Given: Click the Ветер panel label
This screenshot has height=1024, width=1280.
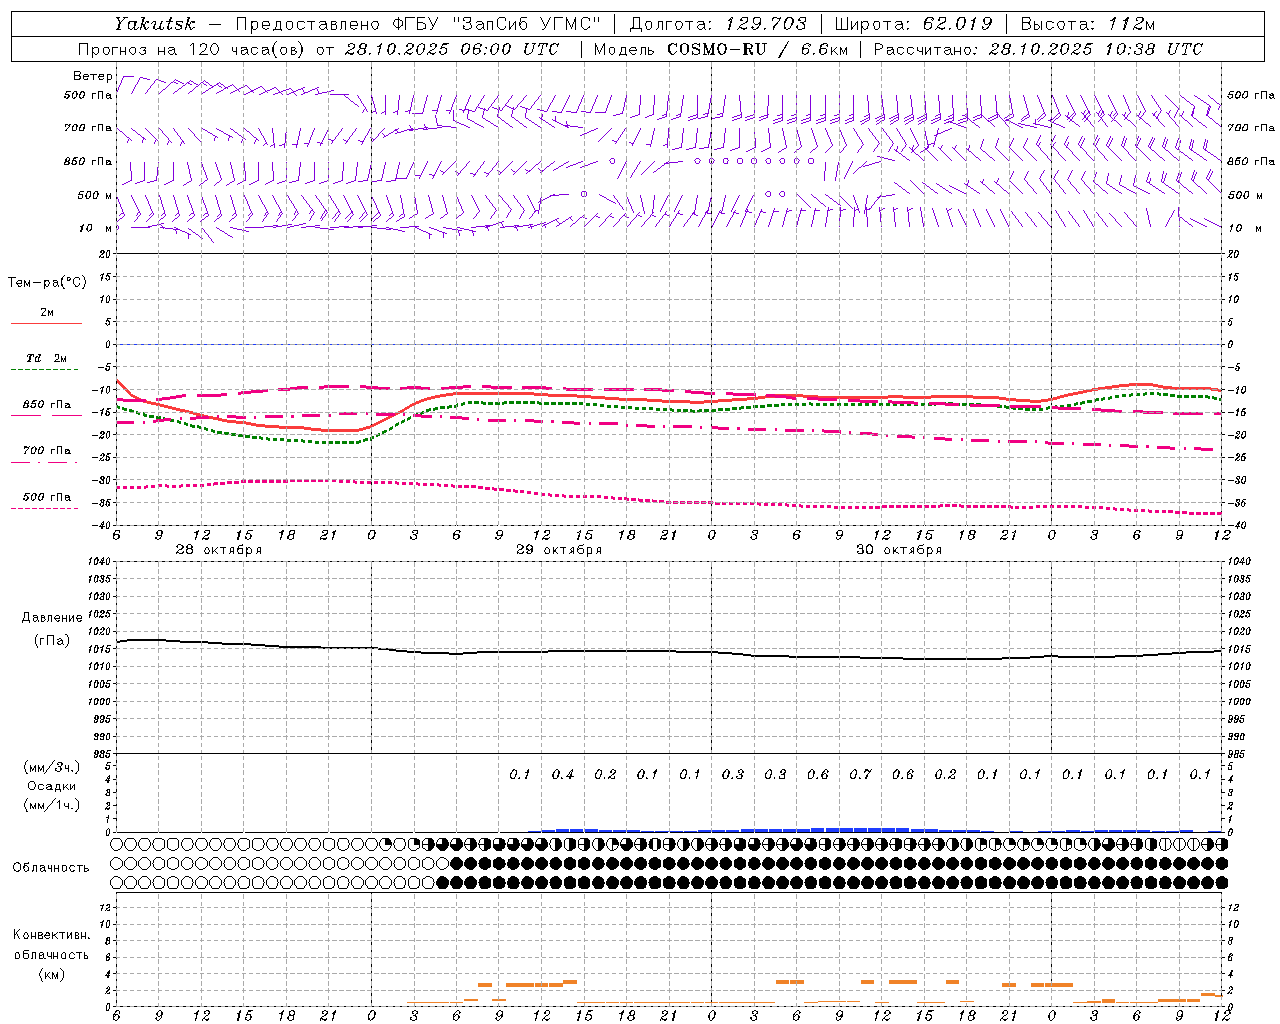Looking at the screenshot, I should [x=93, y=76].
